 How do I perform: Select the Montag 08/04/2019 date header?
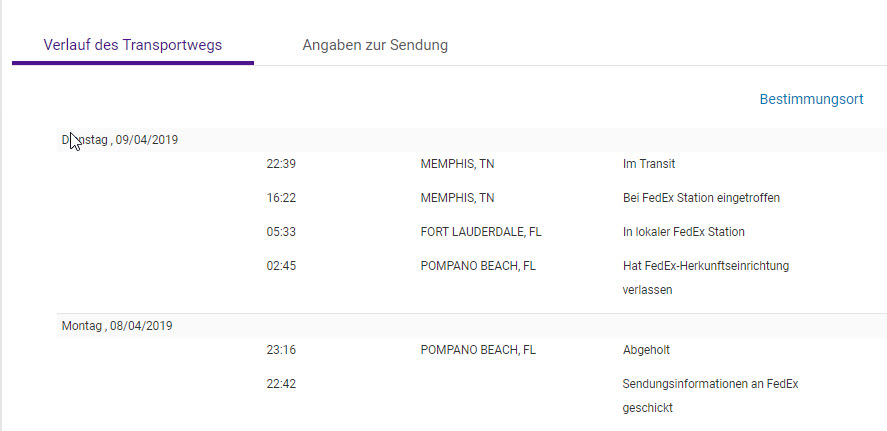pos(118,326)
